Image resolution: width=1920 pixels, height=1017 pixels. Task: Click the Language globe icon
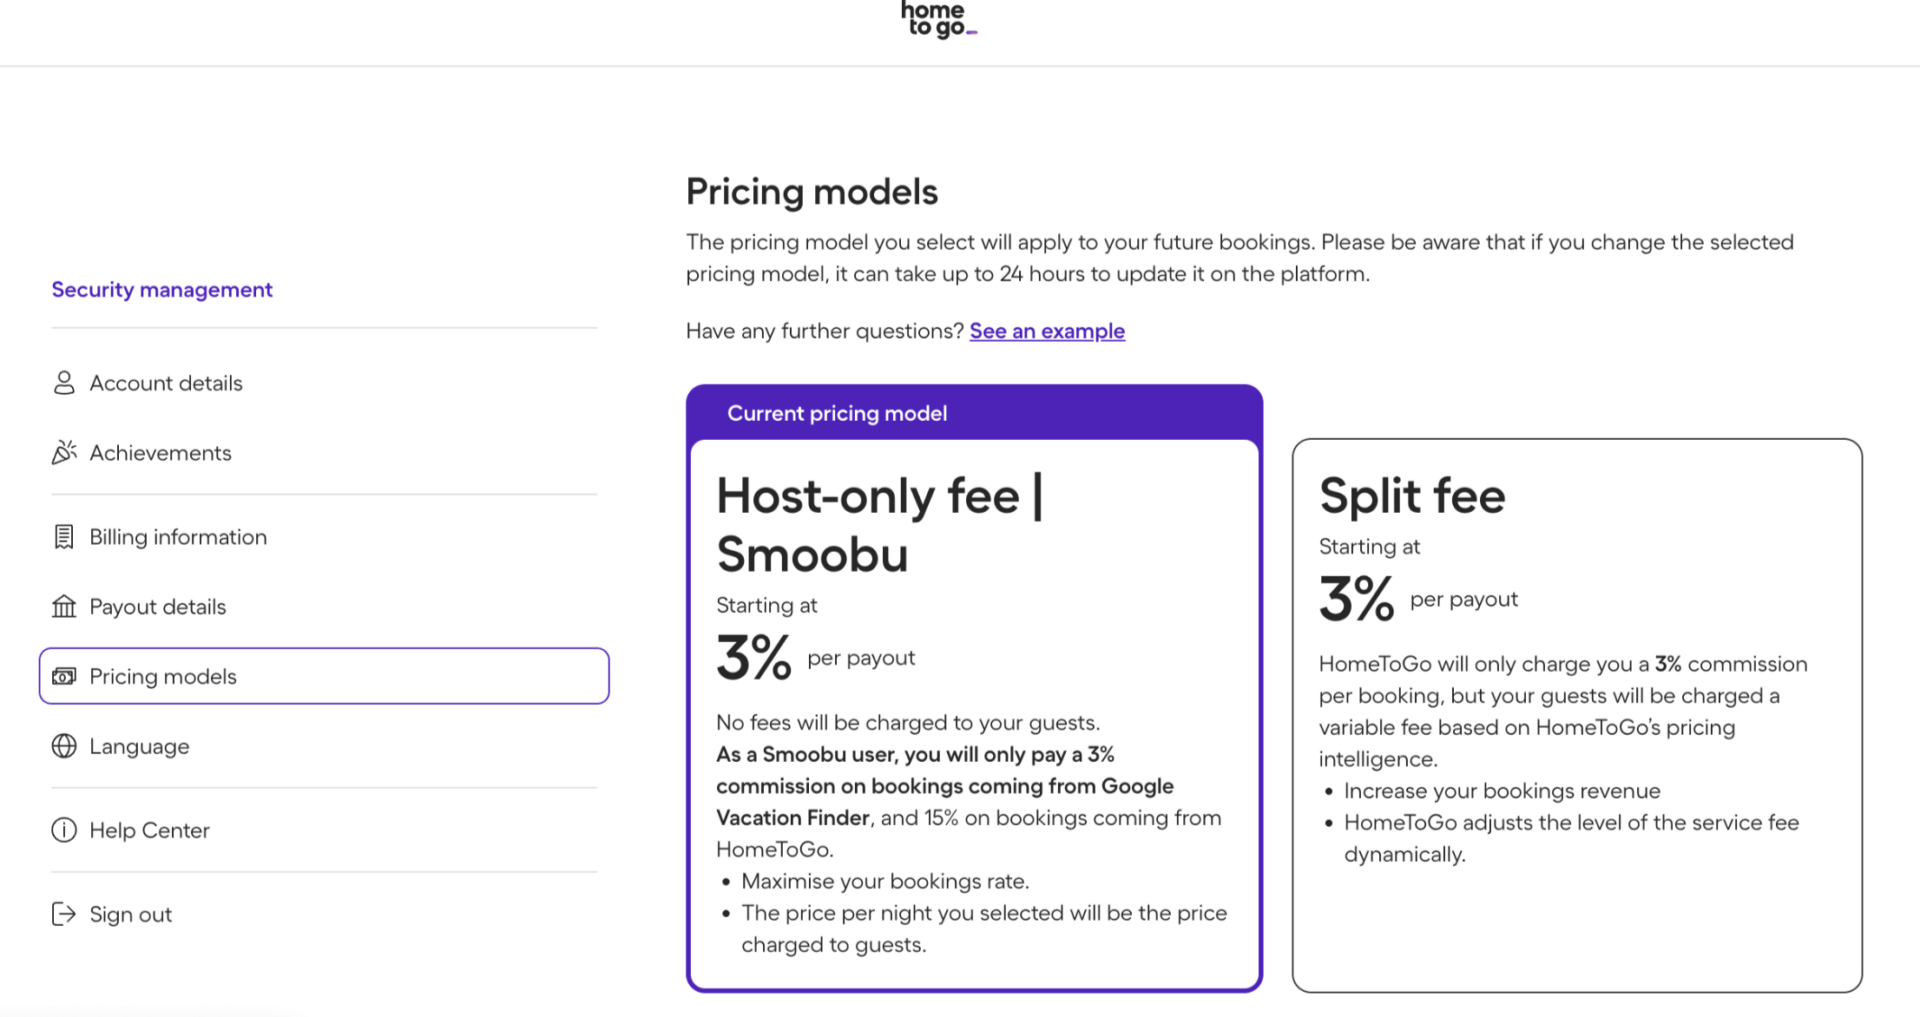pos(64,746)
